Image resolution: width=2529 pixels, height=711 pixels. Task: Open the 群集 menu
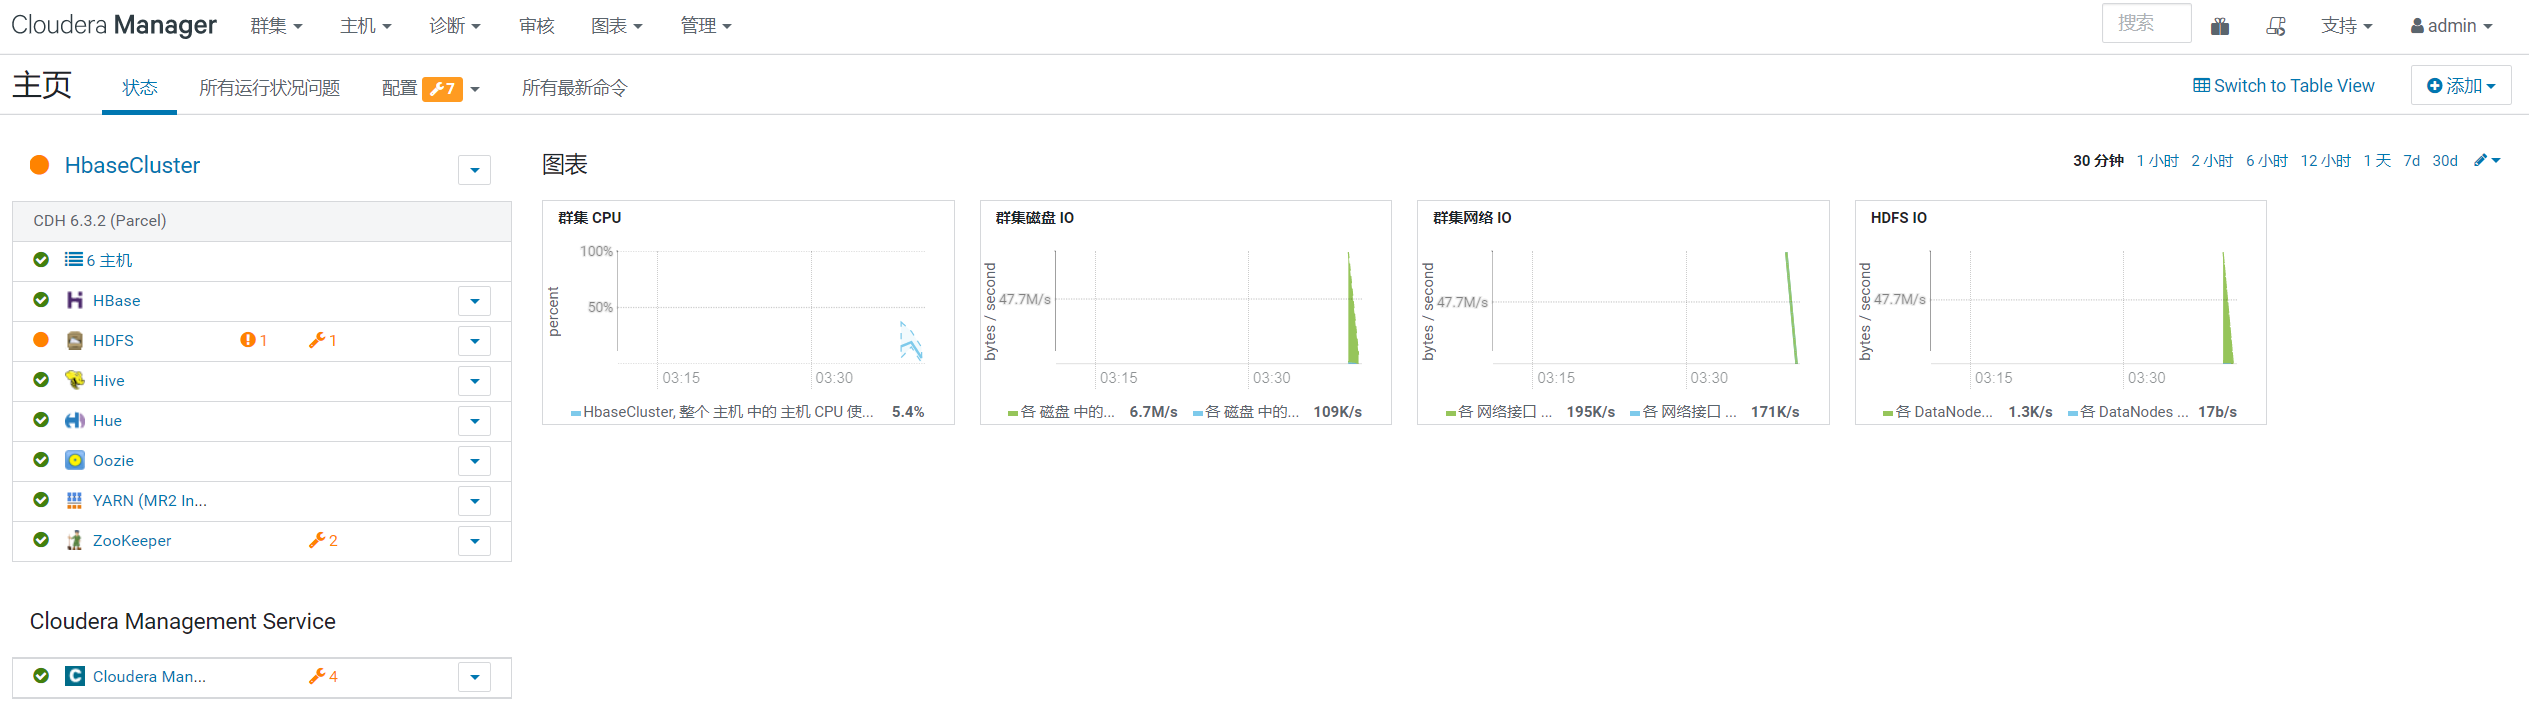pos(276,26)
